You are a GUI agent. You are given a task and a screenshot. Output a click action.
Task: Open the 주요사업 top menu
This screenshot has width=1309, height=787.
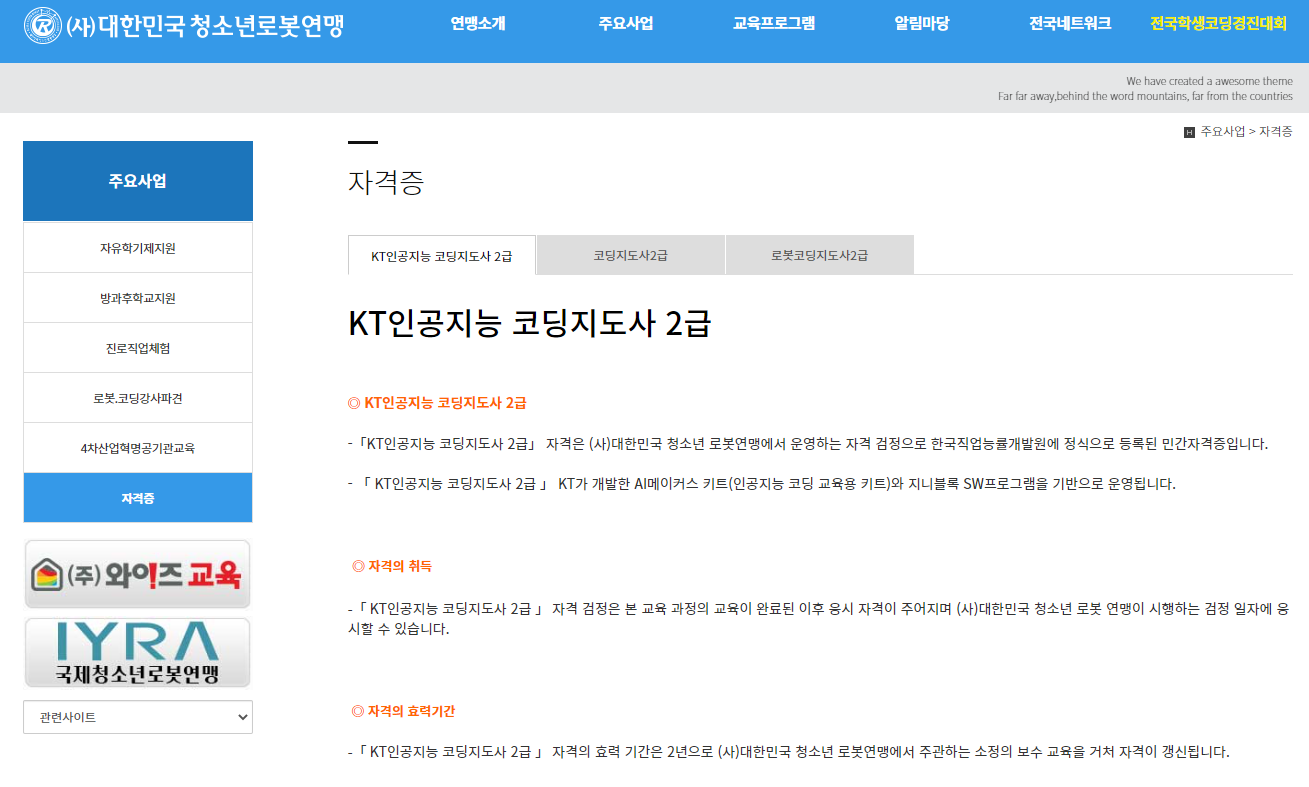(626, 24)
